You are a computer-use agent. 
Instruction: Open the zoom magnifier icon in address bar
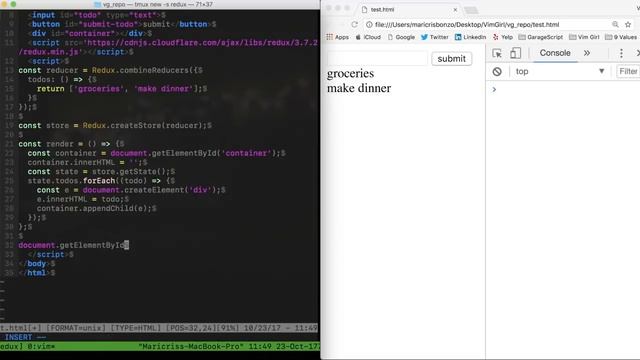615,24
